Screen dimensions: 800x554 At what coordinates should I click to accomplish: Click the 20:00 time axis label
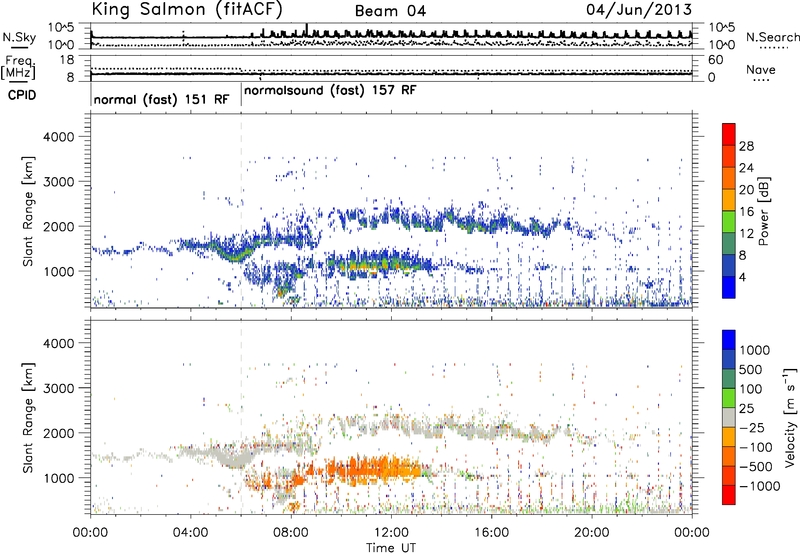click(592, 533)
